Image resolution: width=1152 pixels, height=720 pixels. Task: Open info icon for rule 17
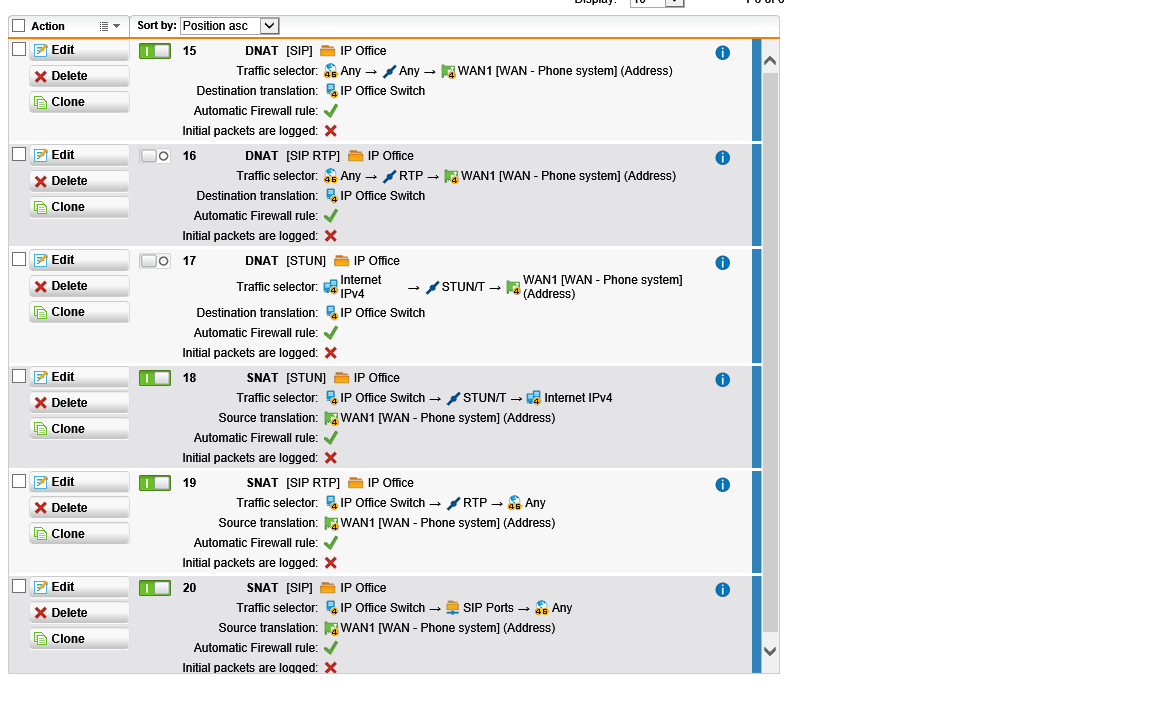(x=722, y=263)
